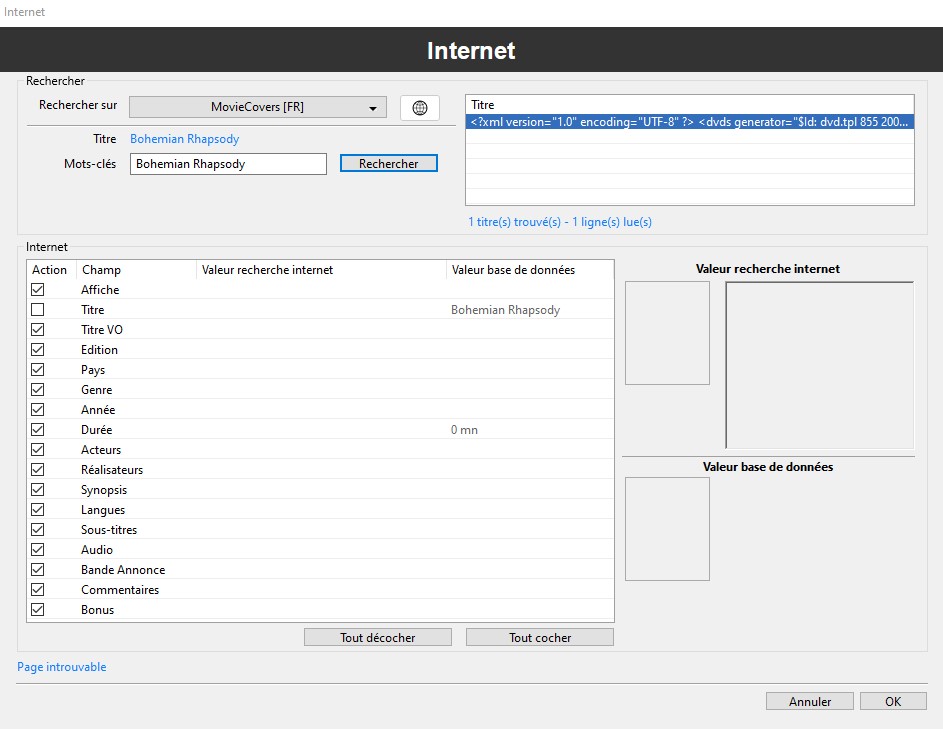The height and width of the screenshot is (729, 943).
Task: Click the globe icon next to MovieCovers
Action: pyautogui.click(x=420, y=108)
